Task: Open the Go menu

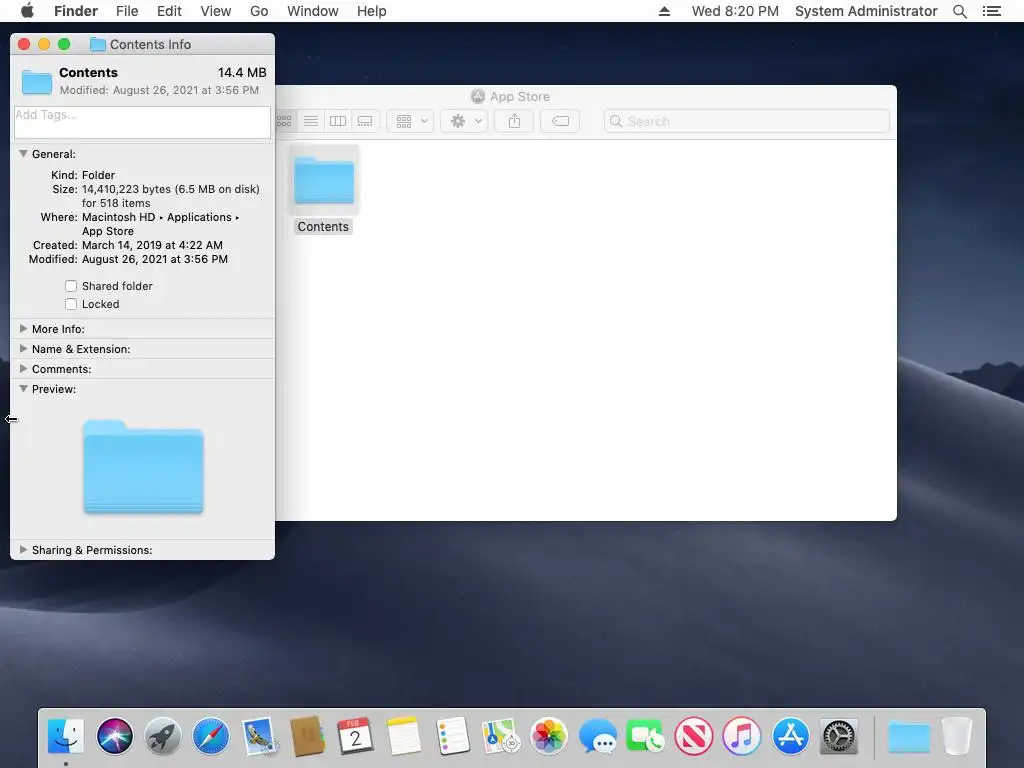Action: [x=259, y=11]
